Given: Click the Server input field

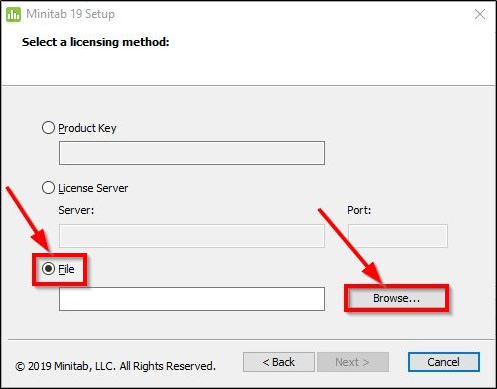Looking at the screenshot, I should point(192,236).
